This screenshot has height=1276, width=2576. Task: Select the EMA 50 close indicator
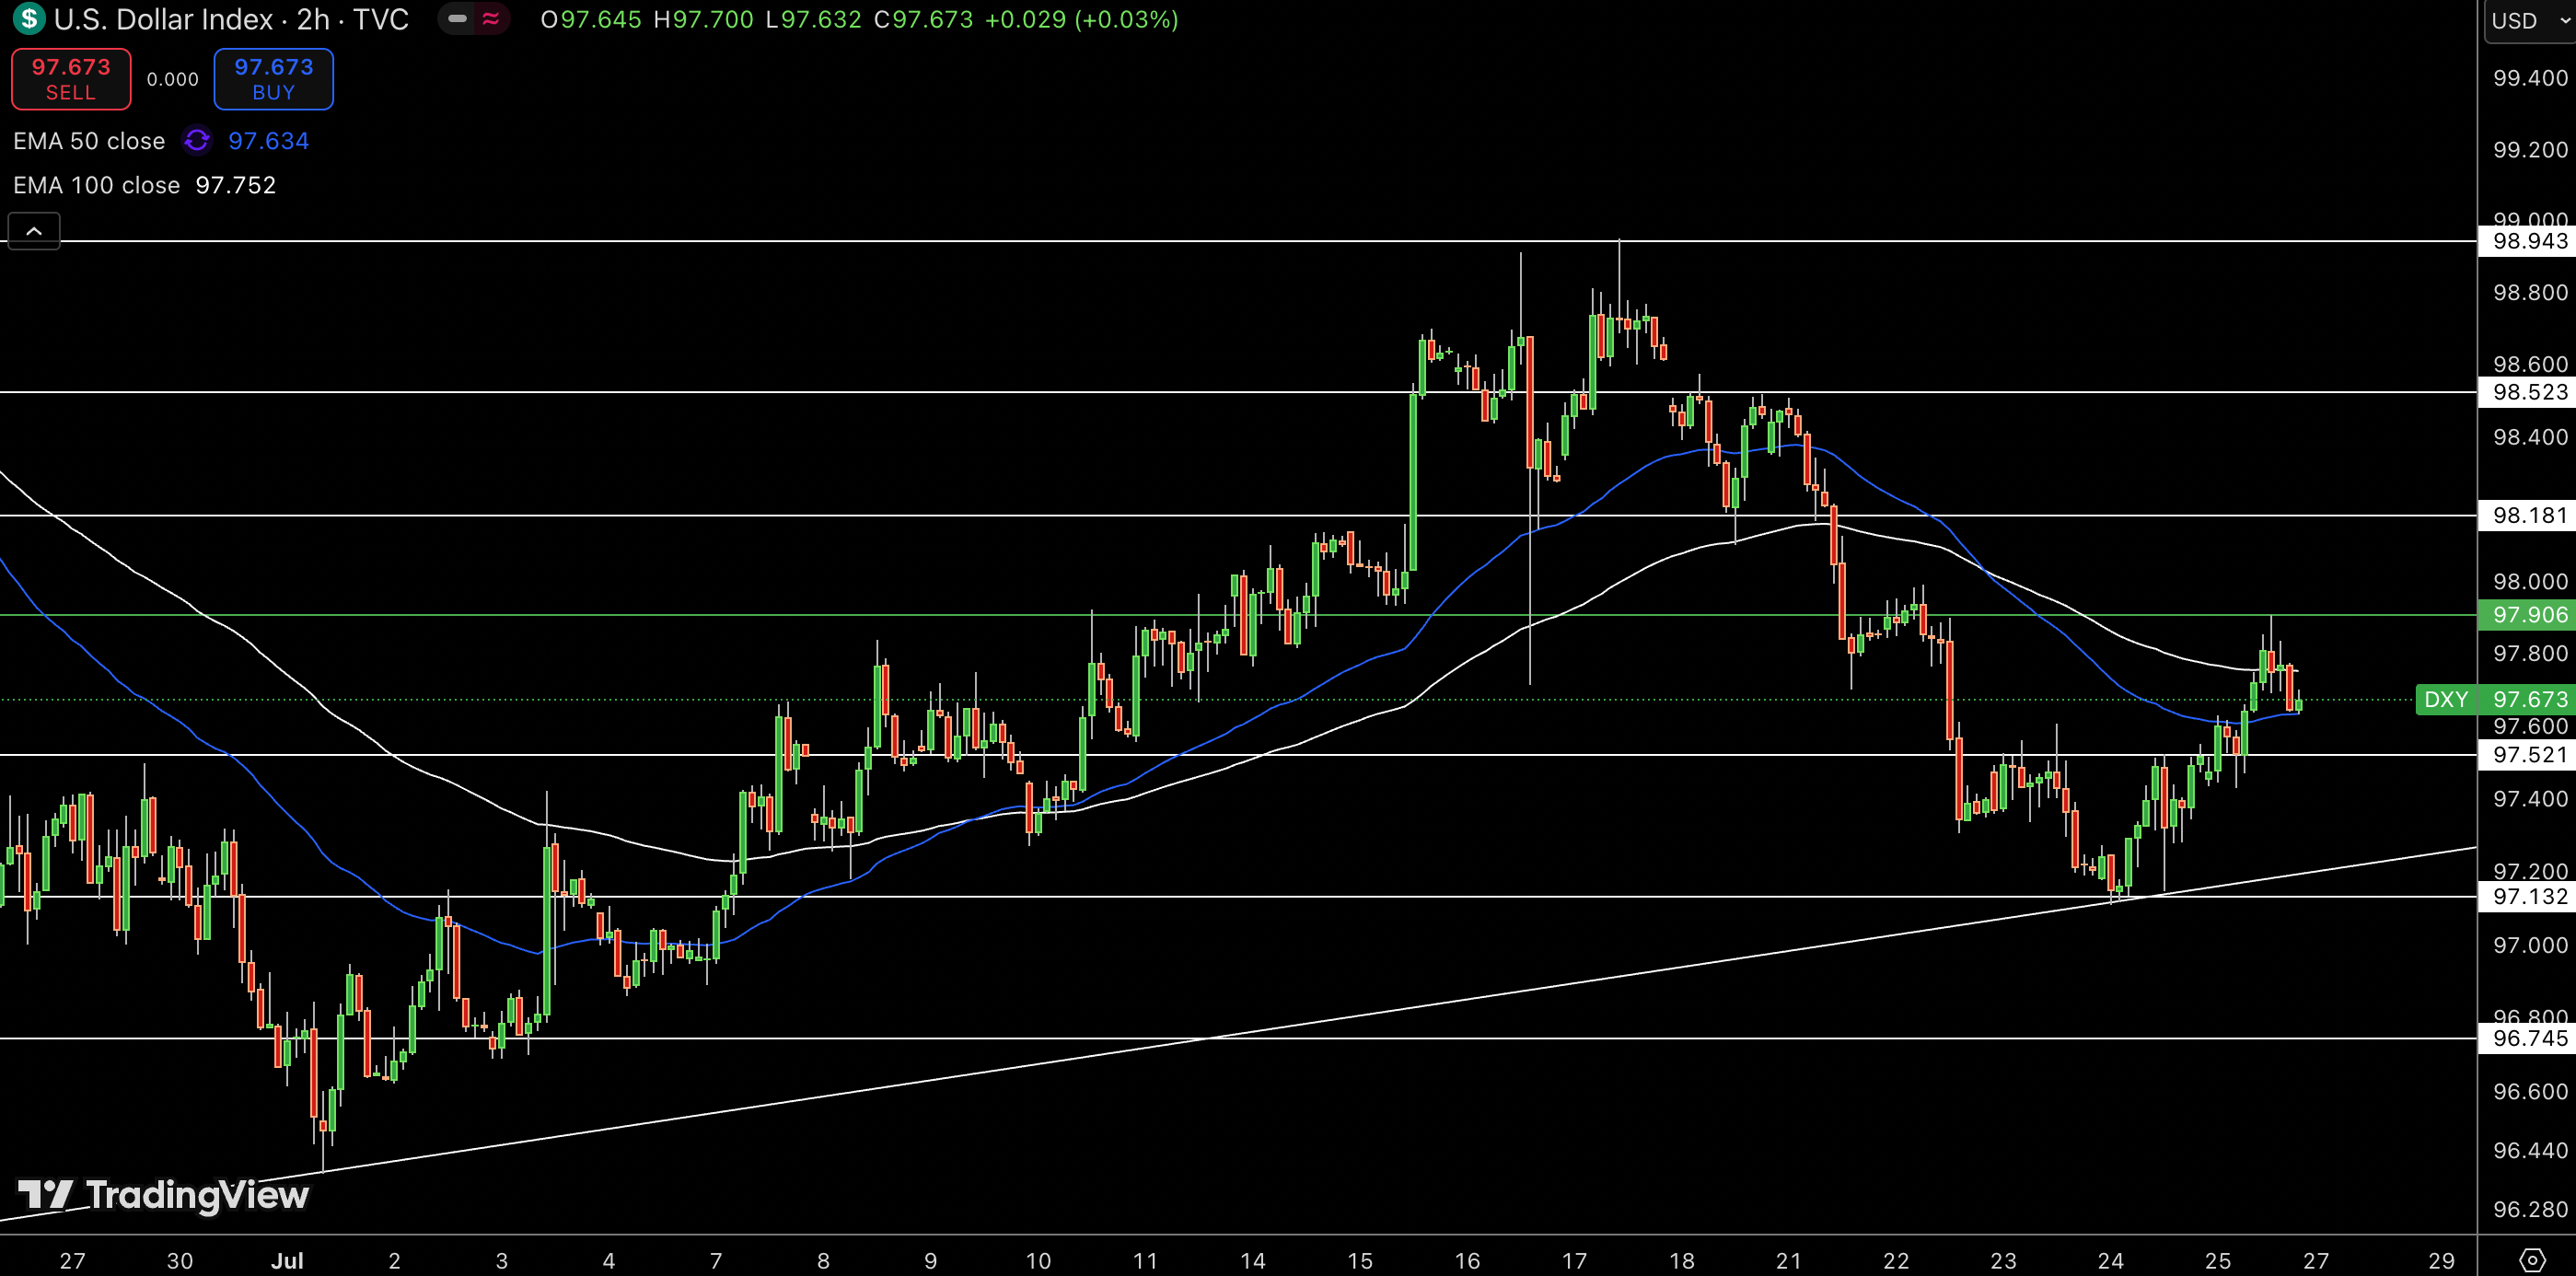(89, 141)
